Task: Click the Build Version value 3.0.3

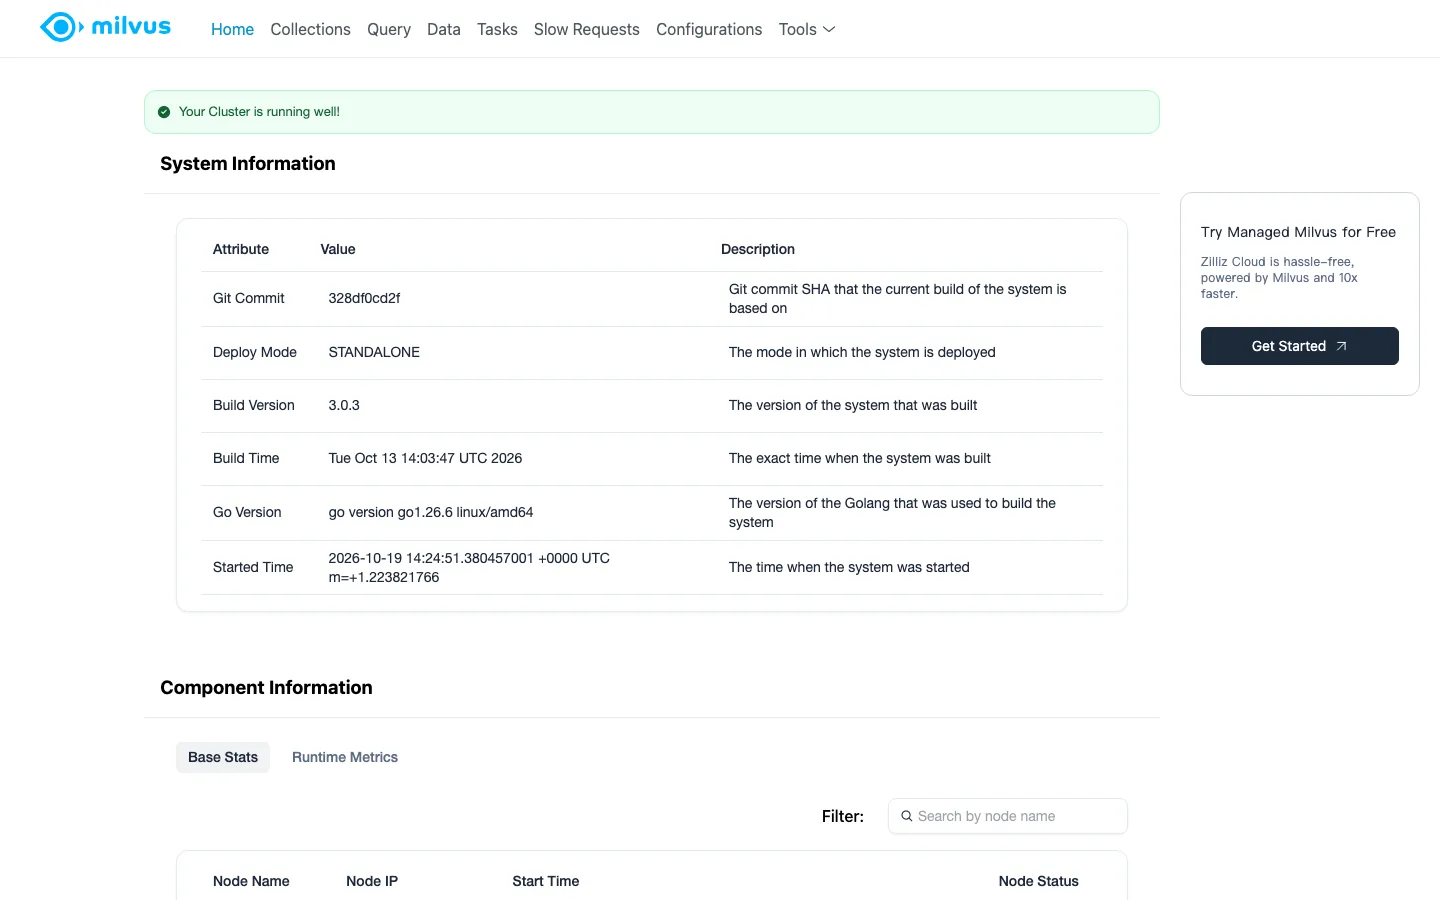Action: (x=344, y=405)
